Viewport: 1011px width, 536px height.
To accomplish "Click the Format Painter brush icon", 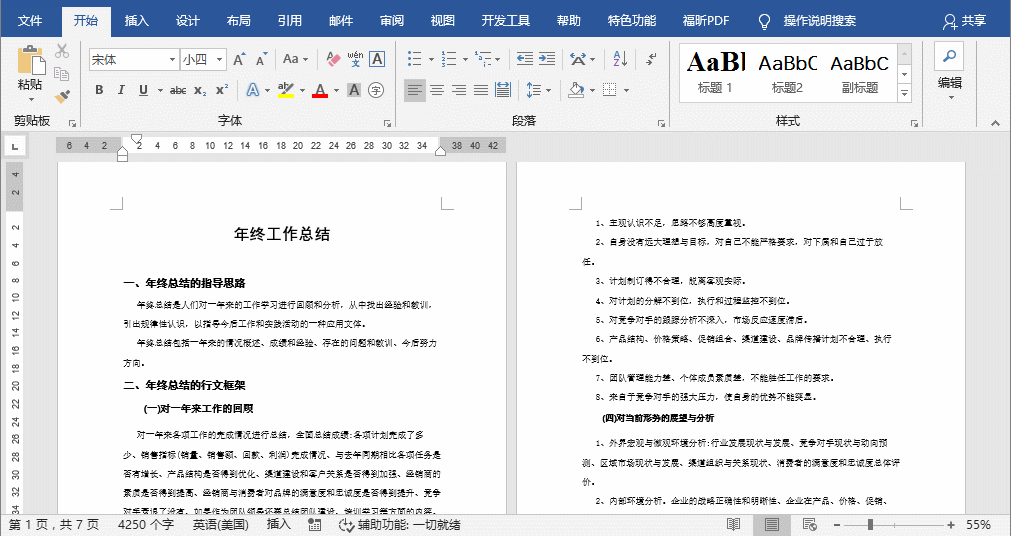I will click(x=62, y=96).
